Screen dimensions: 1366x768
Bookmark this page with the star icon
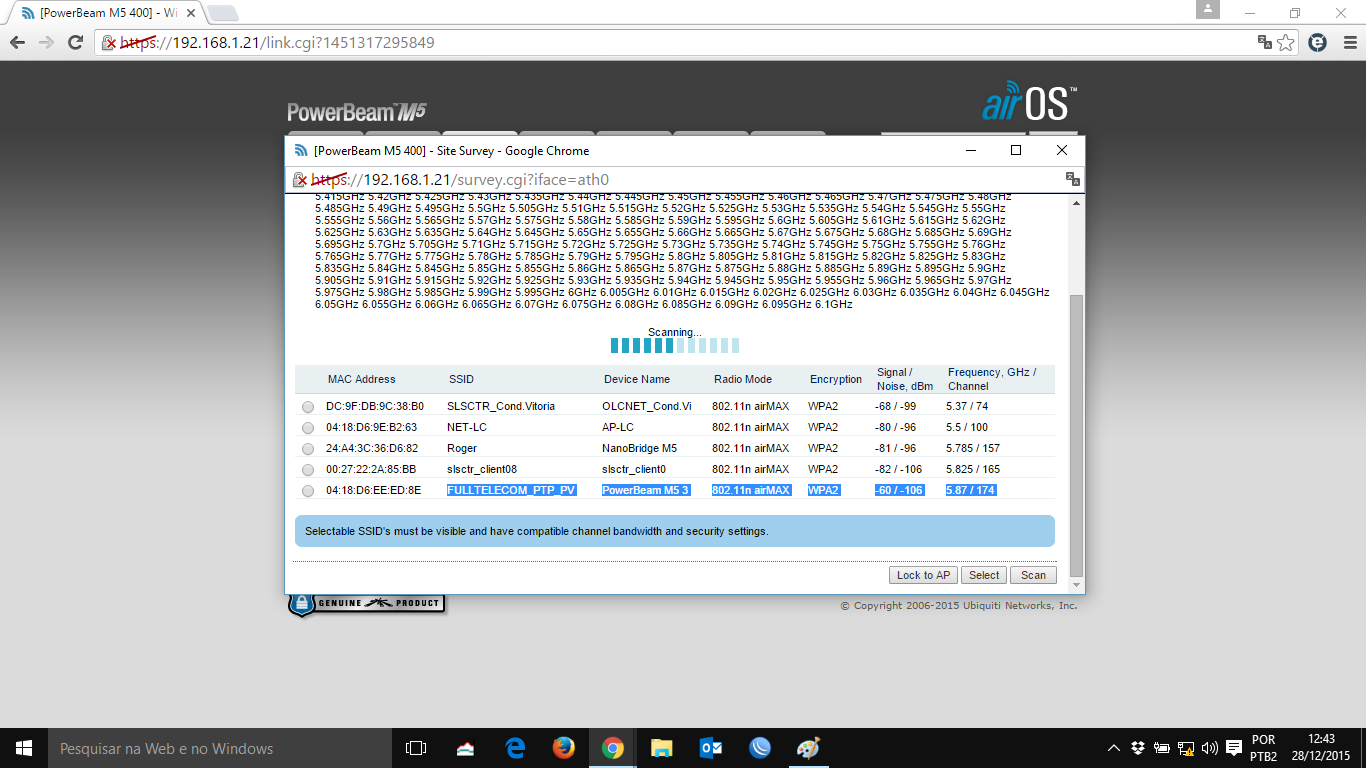(1286, 43)
